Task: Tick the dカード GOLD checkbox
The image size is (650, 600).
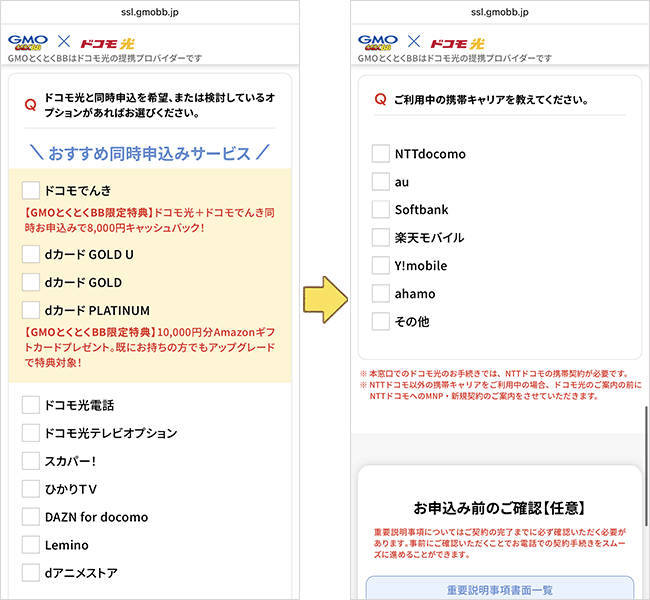Action: pos(31,282)
